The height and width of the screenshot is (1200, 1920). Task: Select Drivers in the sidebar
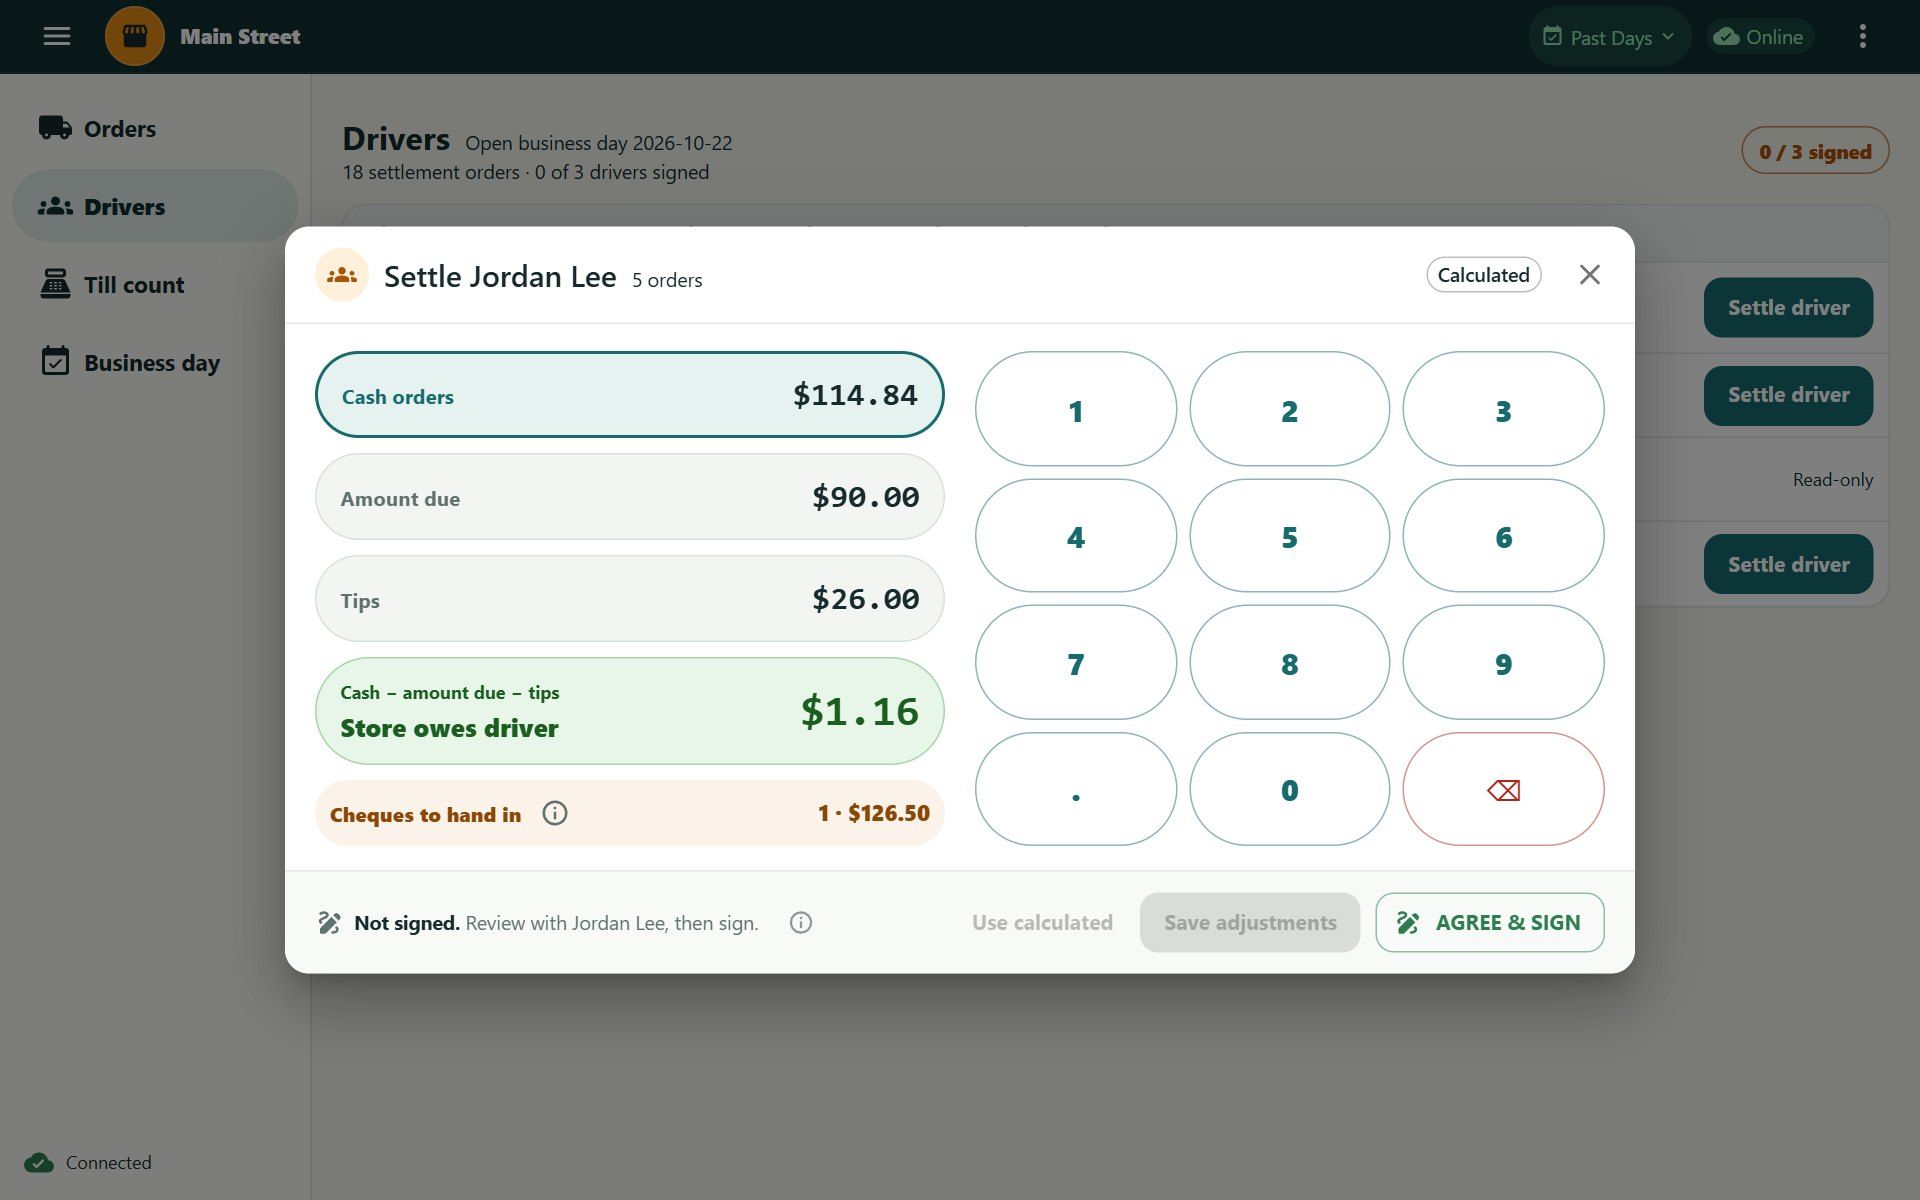(155, 206)
